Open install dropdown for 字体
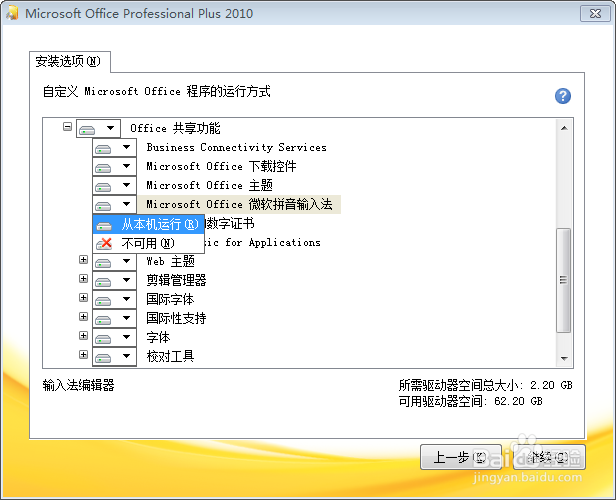Image resolution: width=616 pixels, height=500 pixels. click(114, 337)
